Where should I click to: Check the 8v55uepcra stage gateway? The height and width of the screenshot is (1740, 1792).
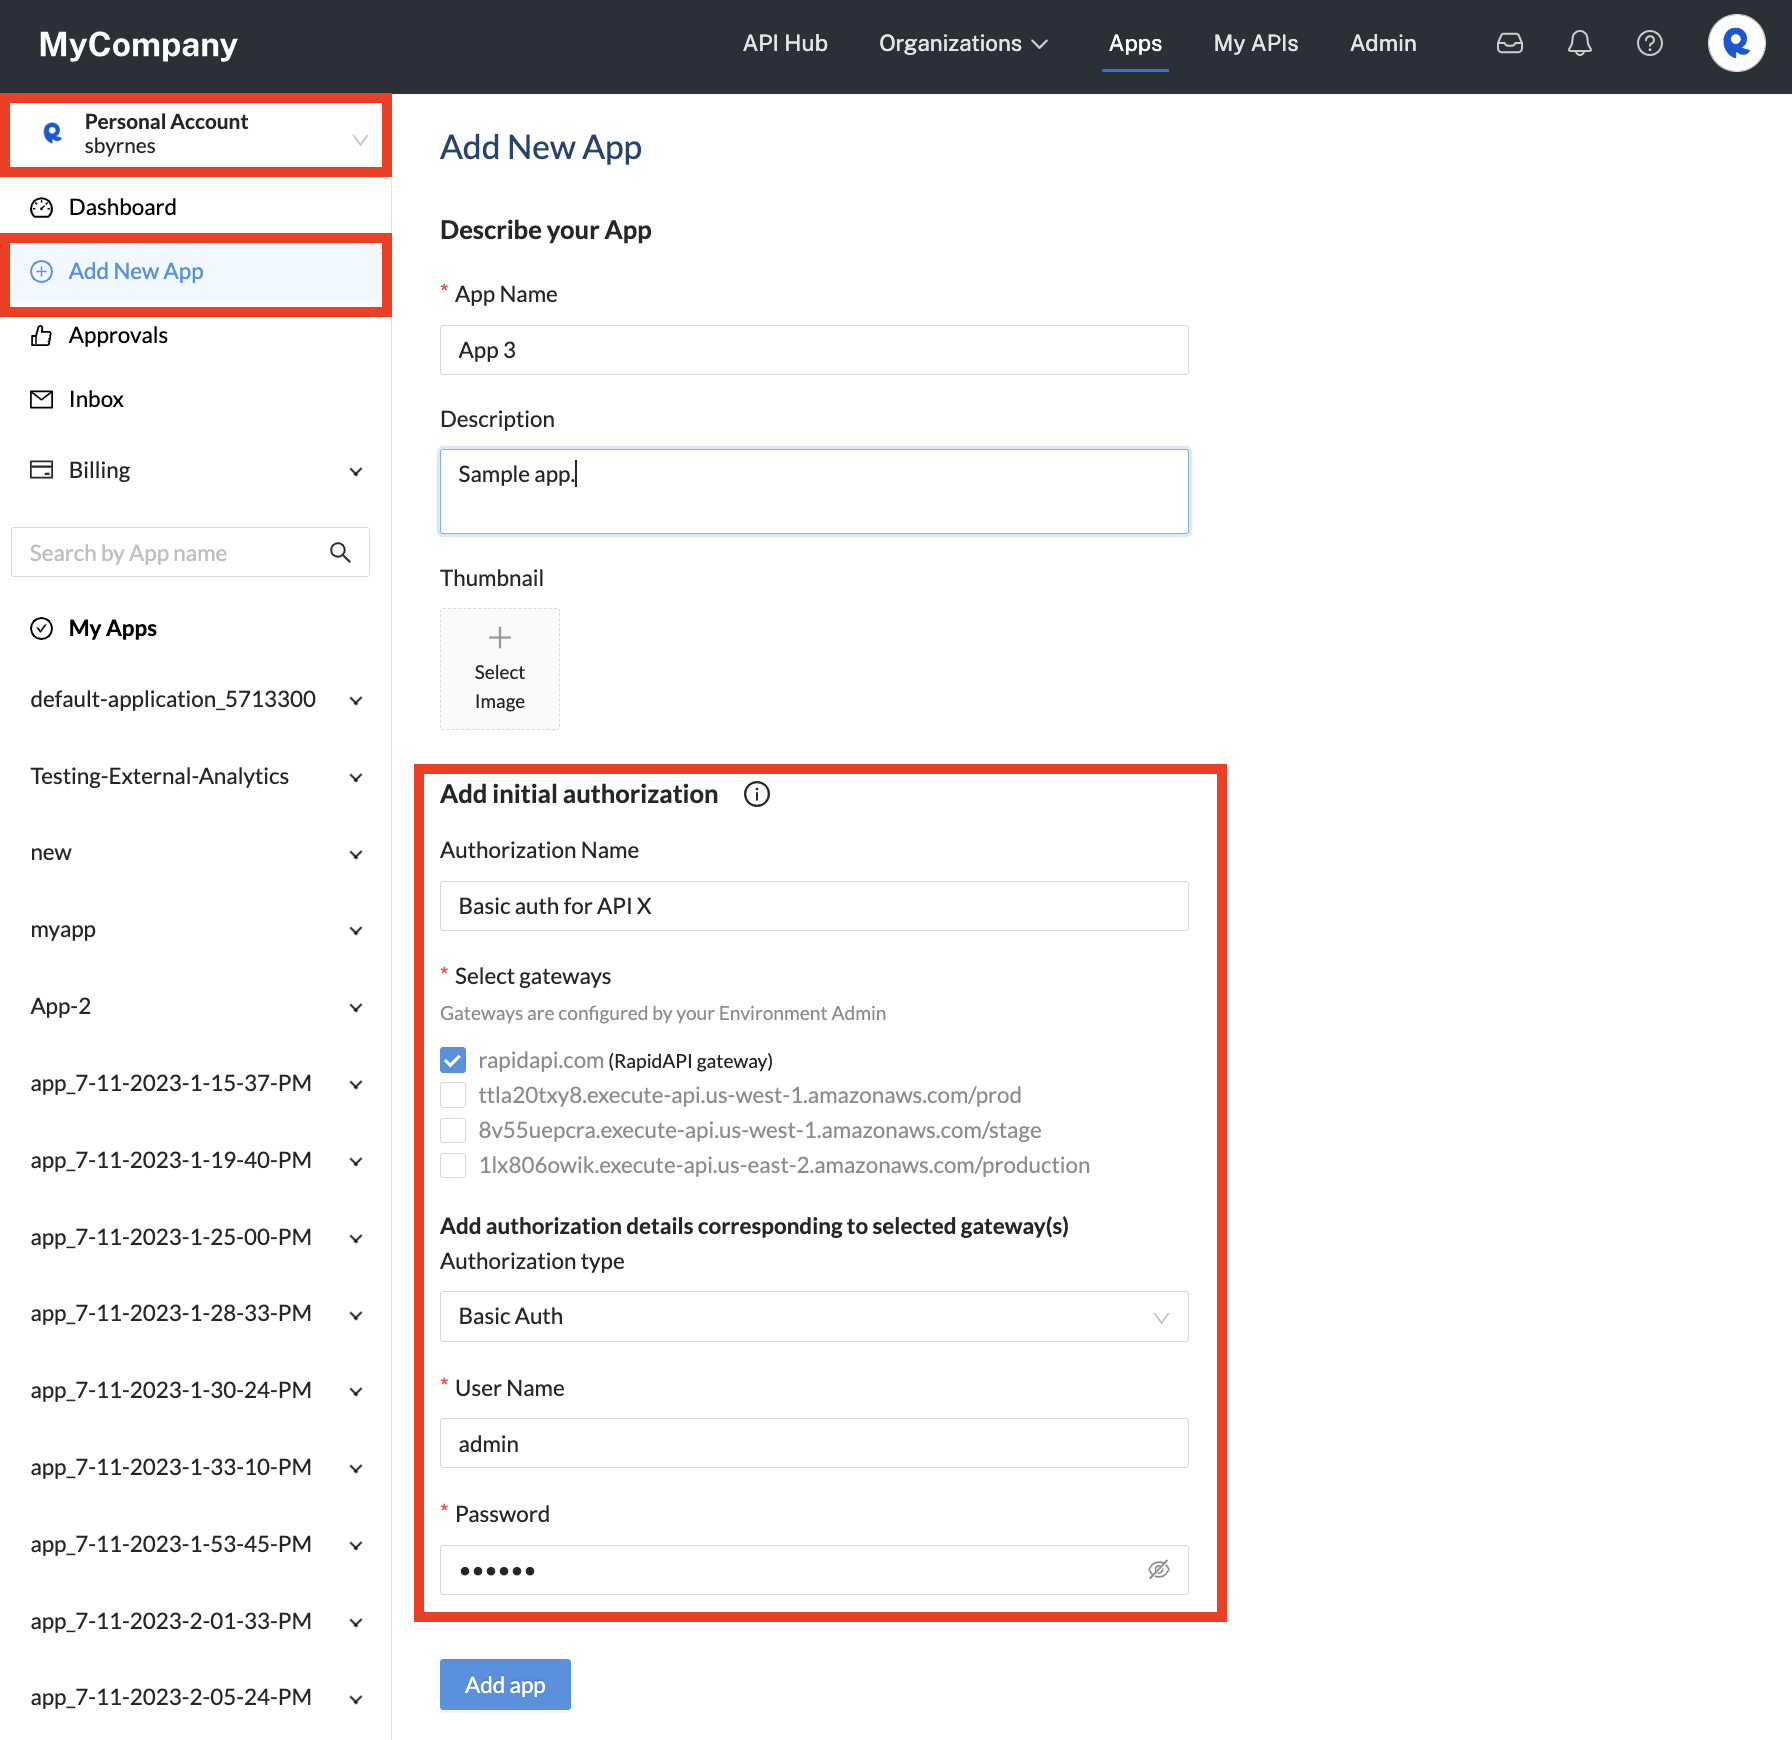(453, 1130)
